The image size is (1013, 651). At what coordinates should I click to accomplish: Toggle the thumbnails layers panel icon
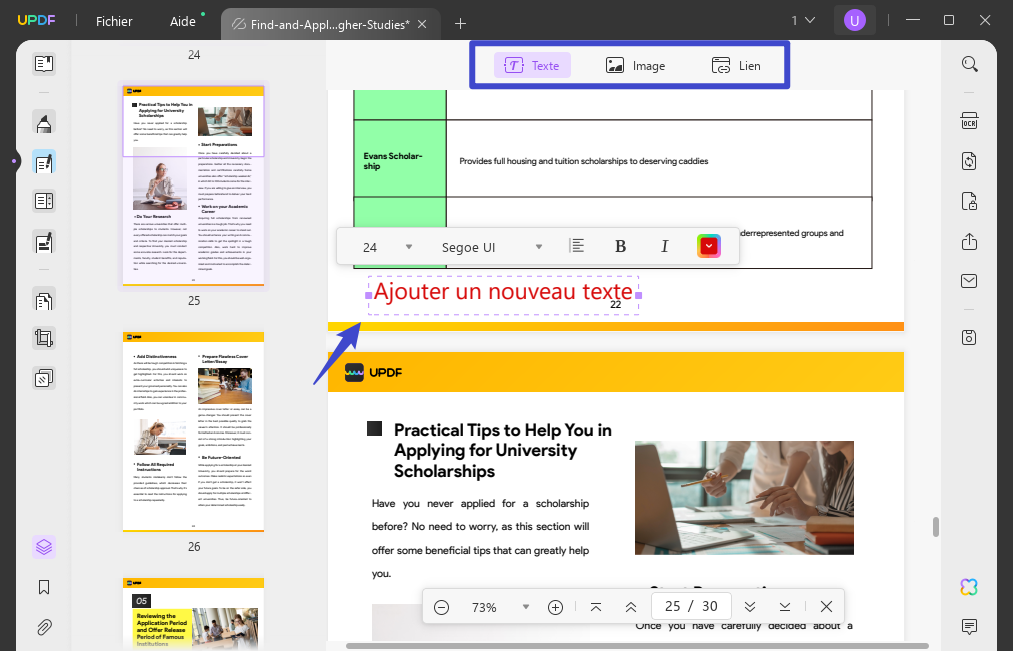pos(44,547)
